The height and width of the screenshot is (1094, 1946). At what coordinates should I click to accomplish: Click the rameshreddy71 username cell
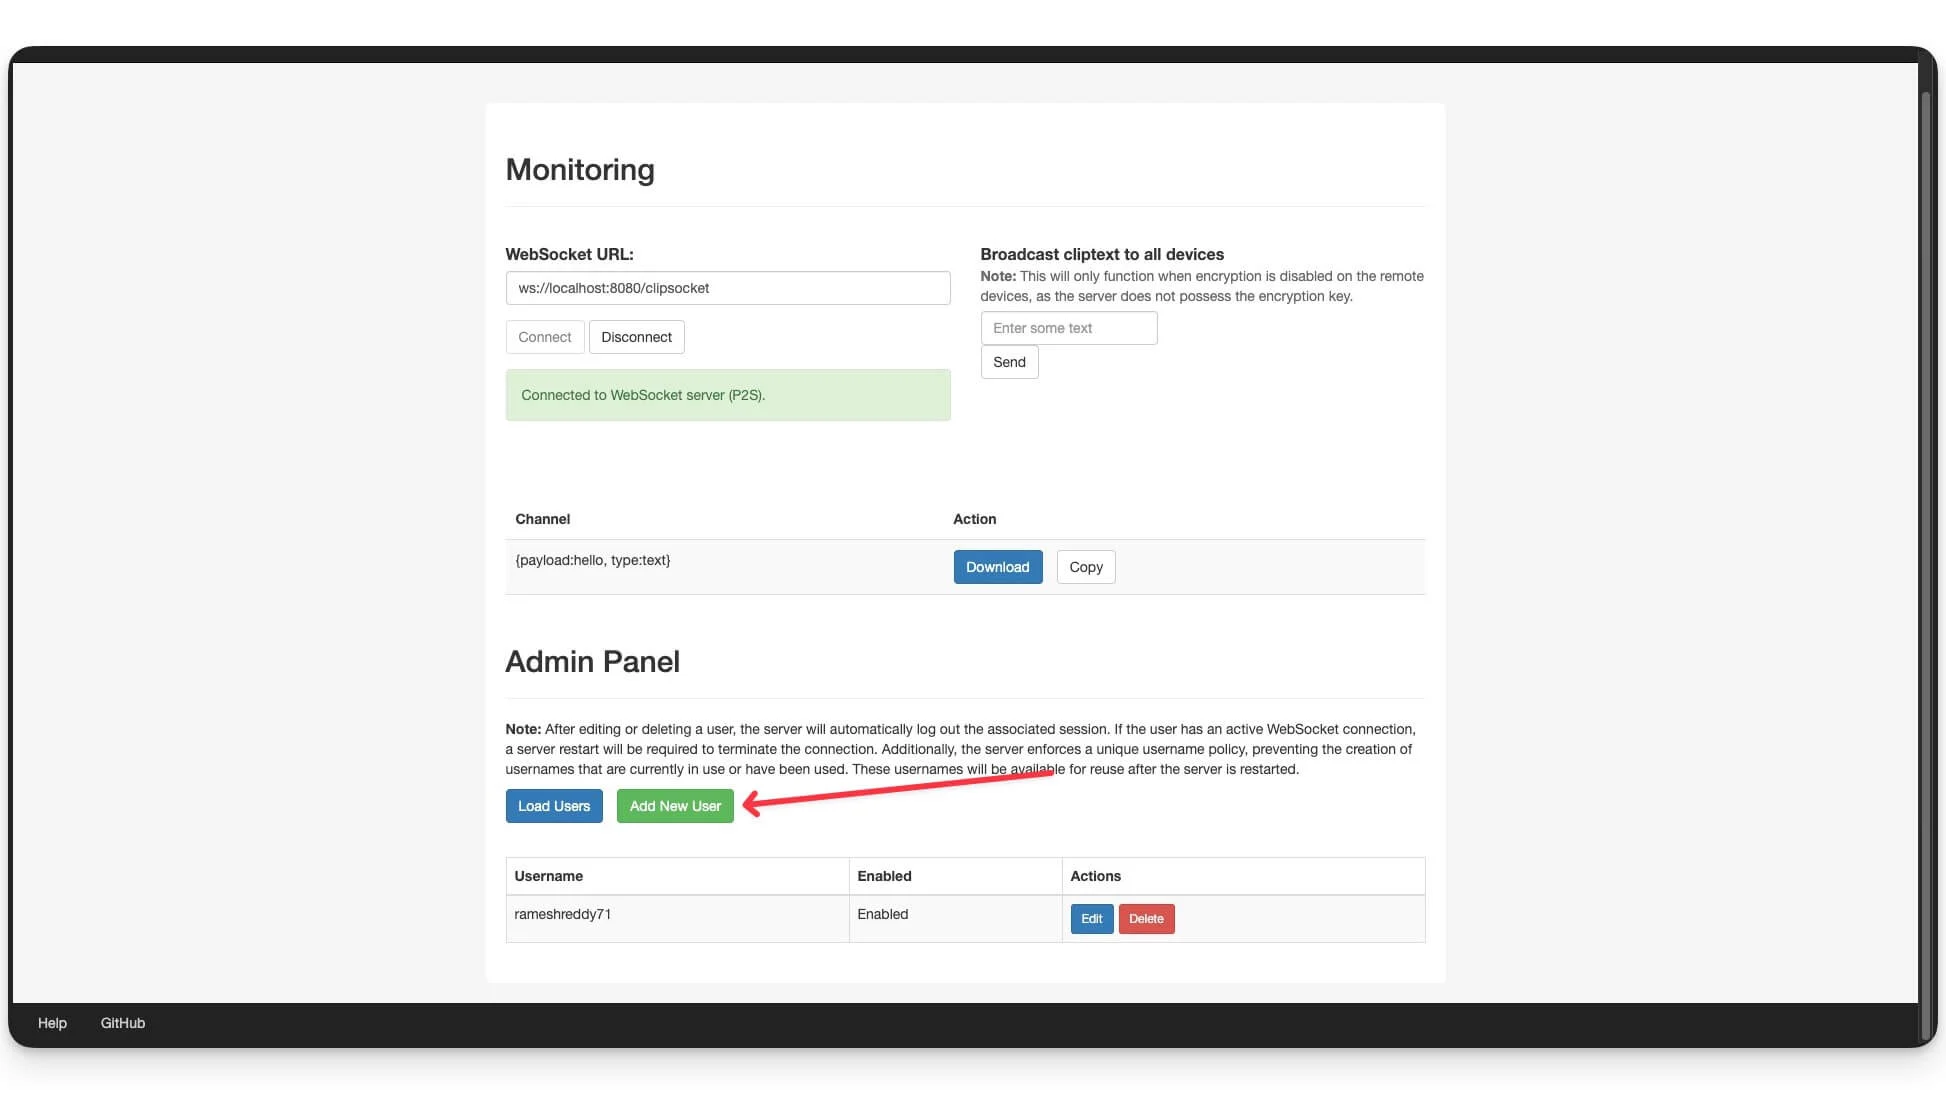pos(562,914)
